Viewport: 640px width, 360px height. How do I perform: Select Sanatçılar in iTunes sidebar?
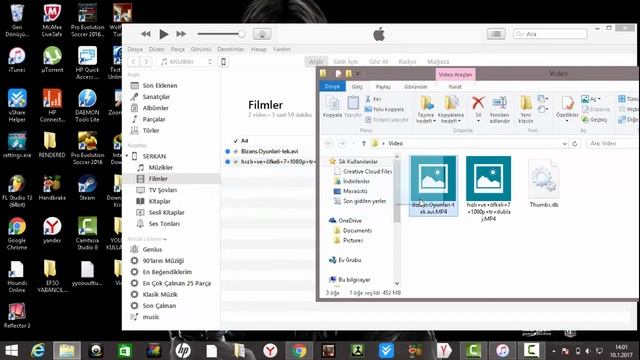[156, 97]
